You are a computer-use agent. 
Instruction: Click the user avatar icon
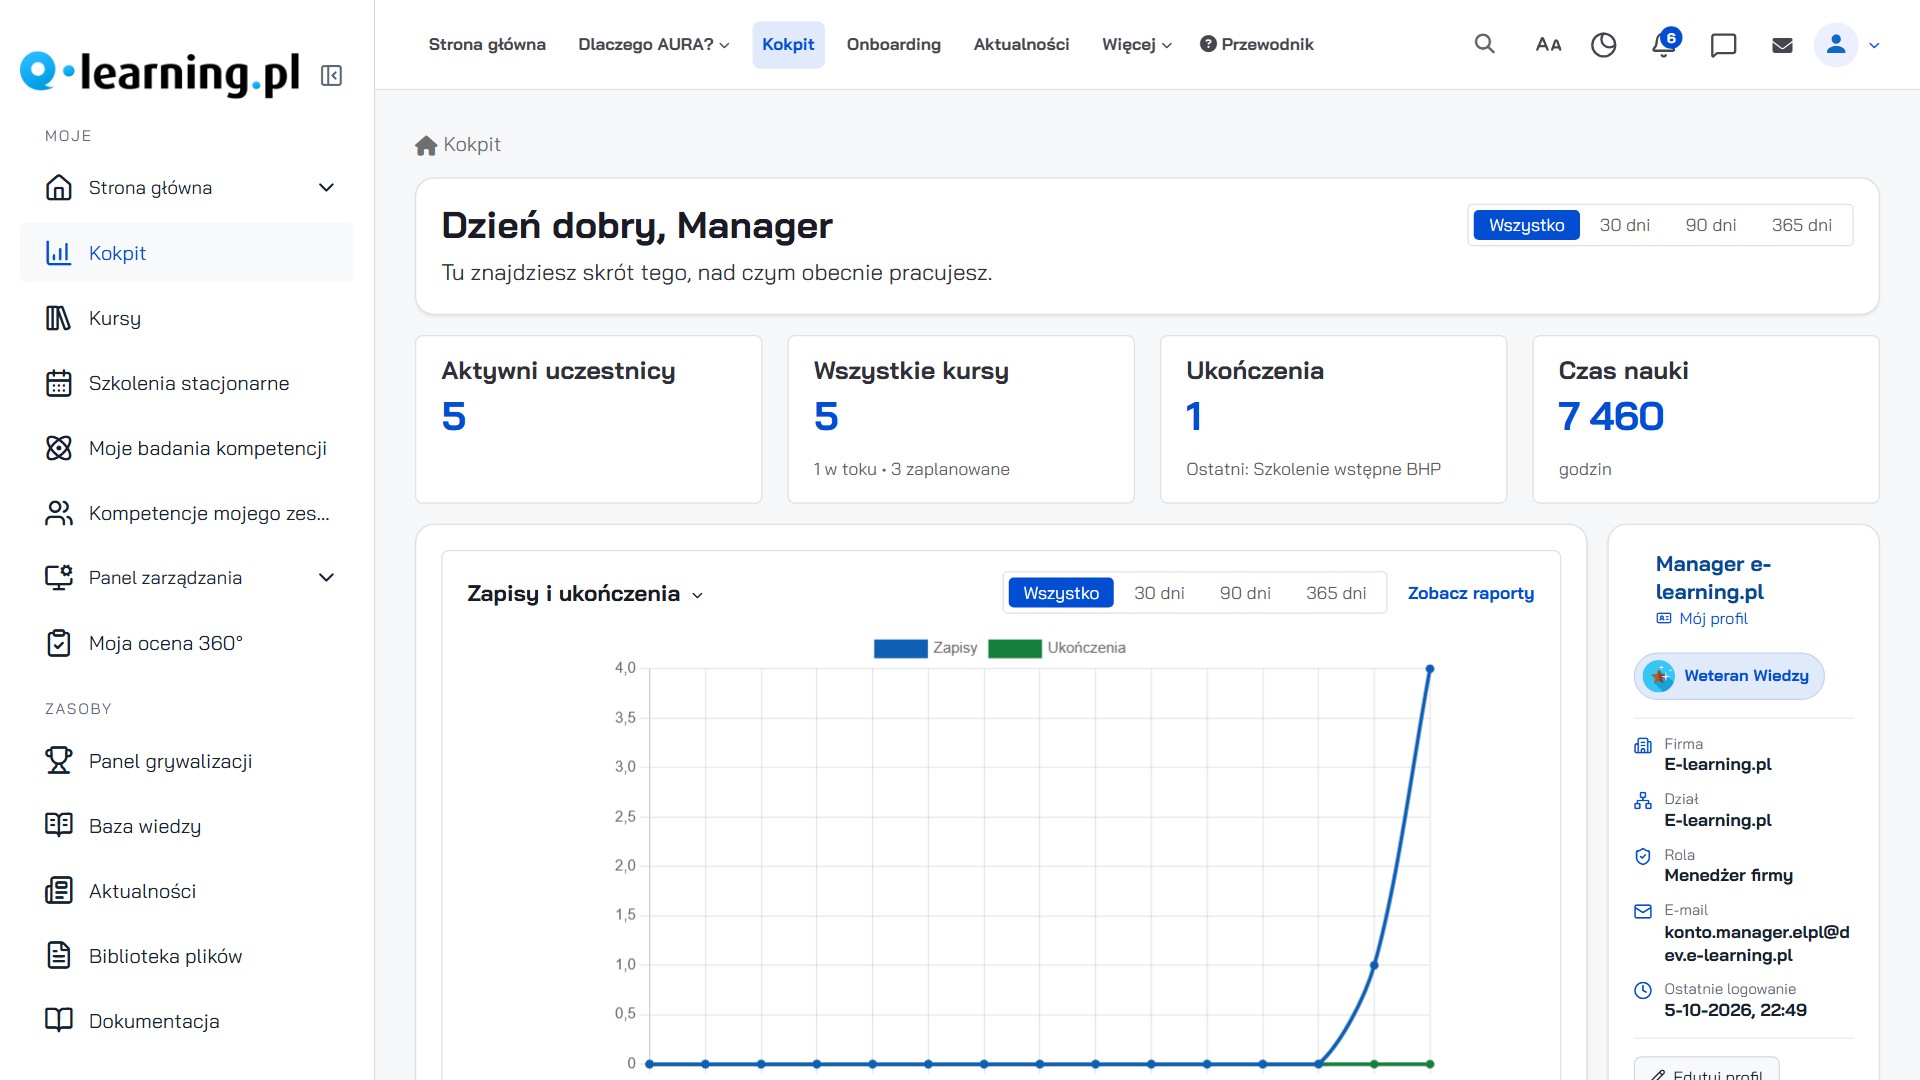click(1836, 45)
